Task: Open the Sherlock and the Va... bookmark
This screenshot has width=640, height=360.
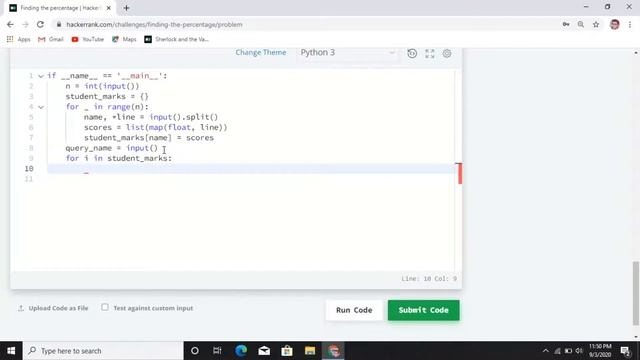Action: [x=176, y=39]
